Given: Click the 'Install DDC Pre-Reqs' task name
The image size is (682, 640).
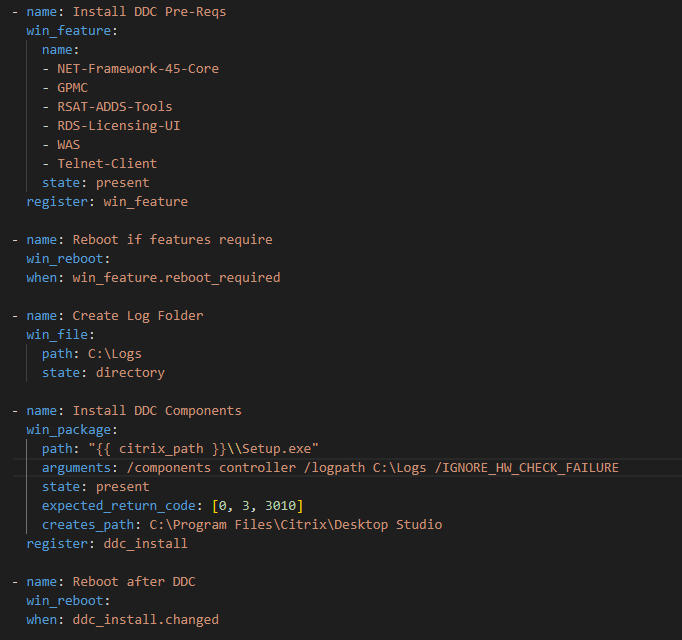Looking at the screenshot, I should pos(149,12).
